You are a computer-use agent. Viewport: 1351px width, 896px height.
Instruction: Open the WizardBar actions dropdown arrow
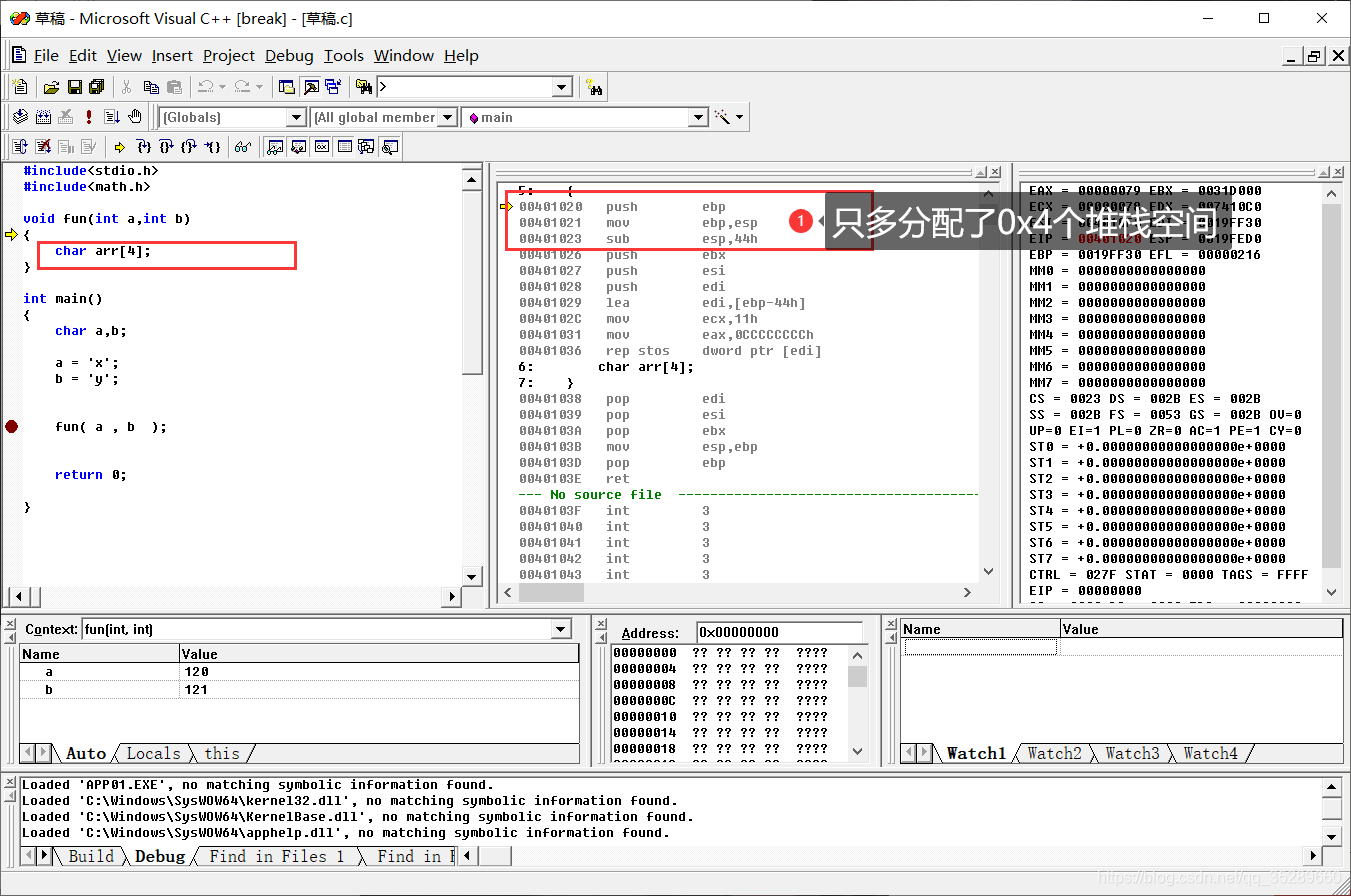740,117
